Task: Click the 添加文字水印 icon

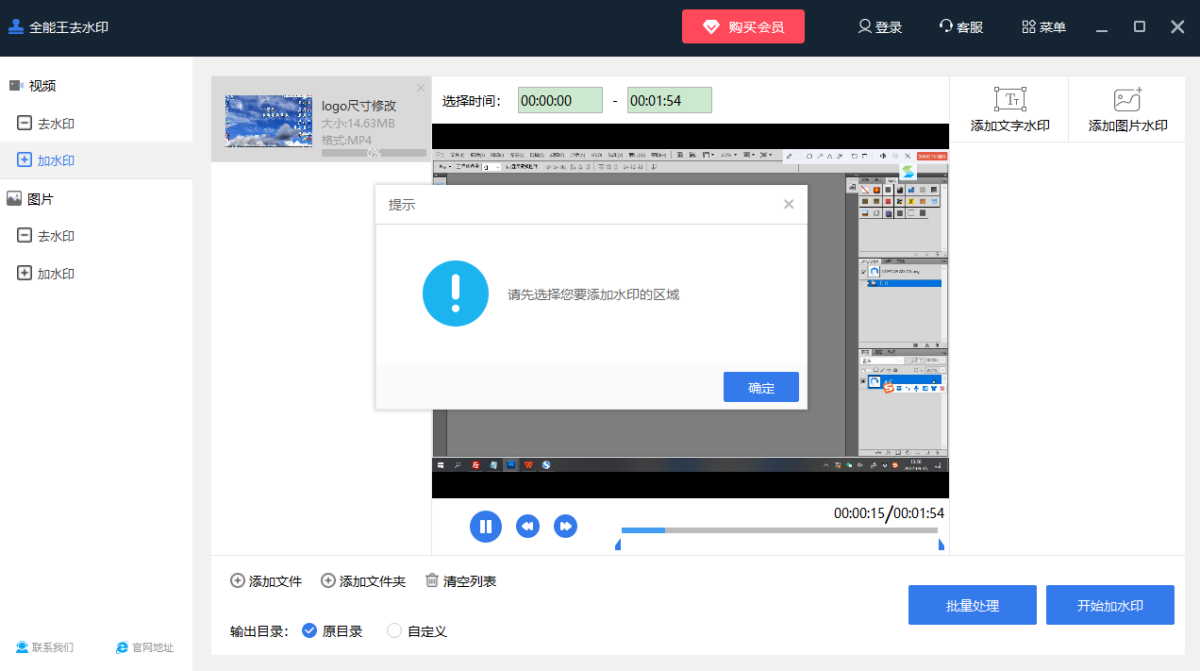Action: (x=1010, y=100)
